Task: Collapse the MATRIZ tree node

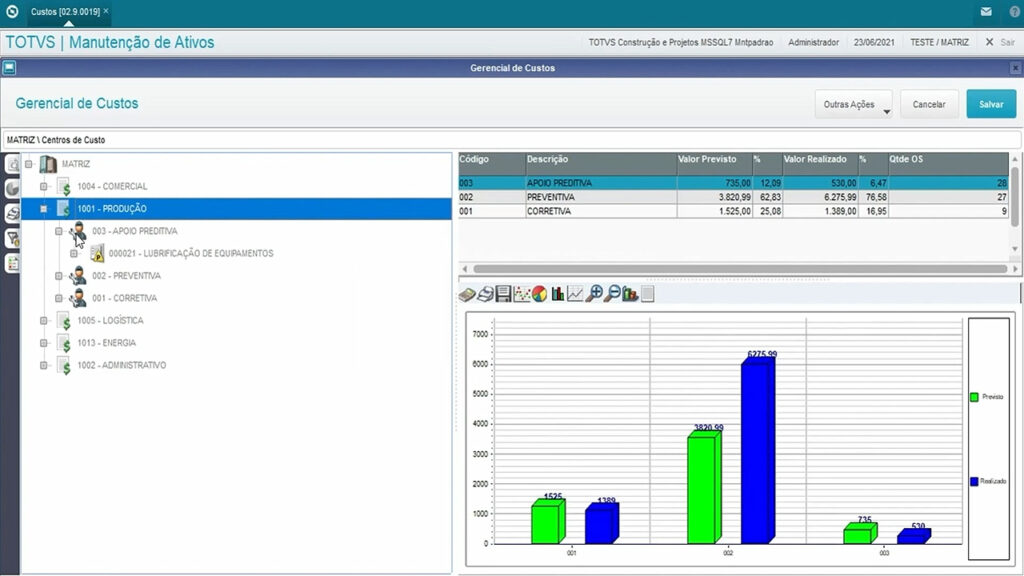Action: click(x=29, y=164)
